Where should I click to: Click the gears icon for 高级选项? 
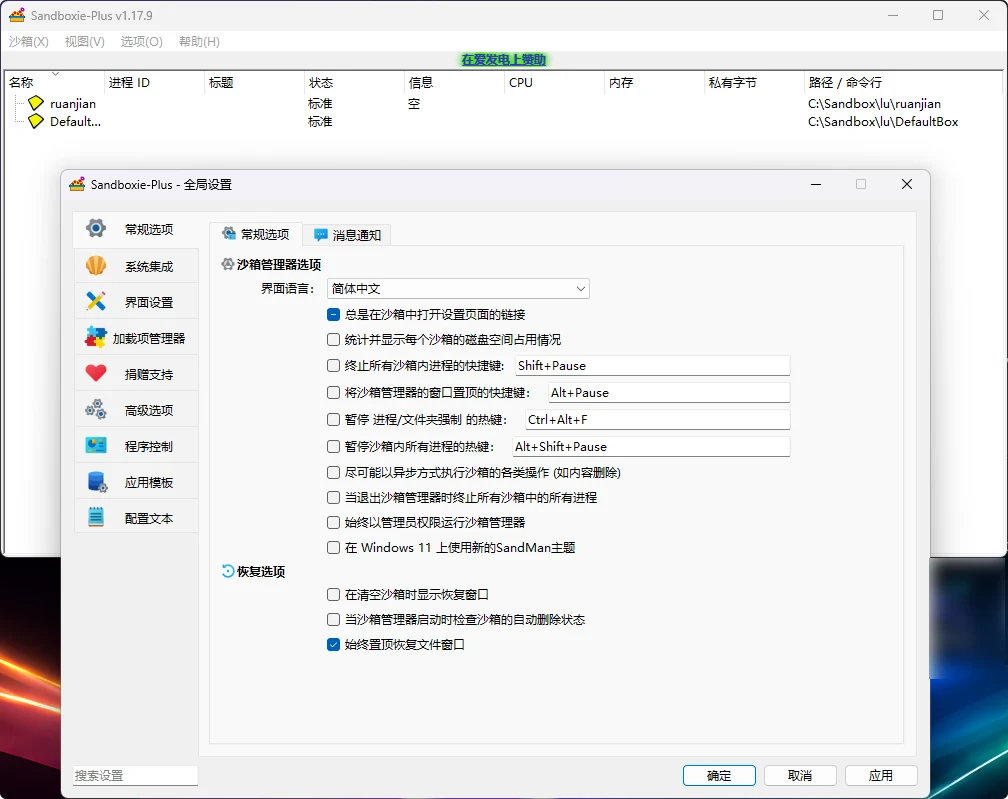(x=96, y=409)
